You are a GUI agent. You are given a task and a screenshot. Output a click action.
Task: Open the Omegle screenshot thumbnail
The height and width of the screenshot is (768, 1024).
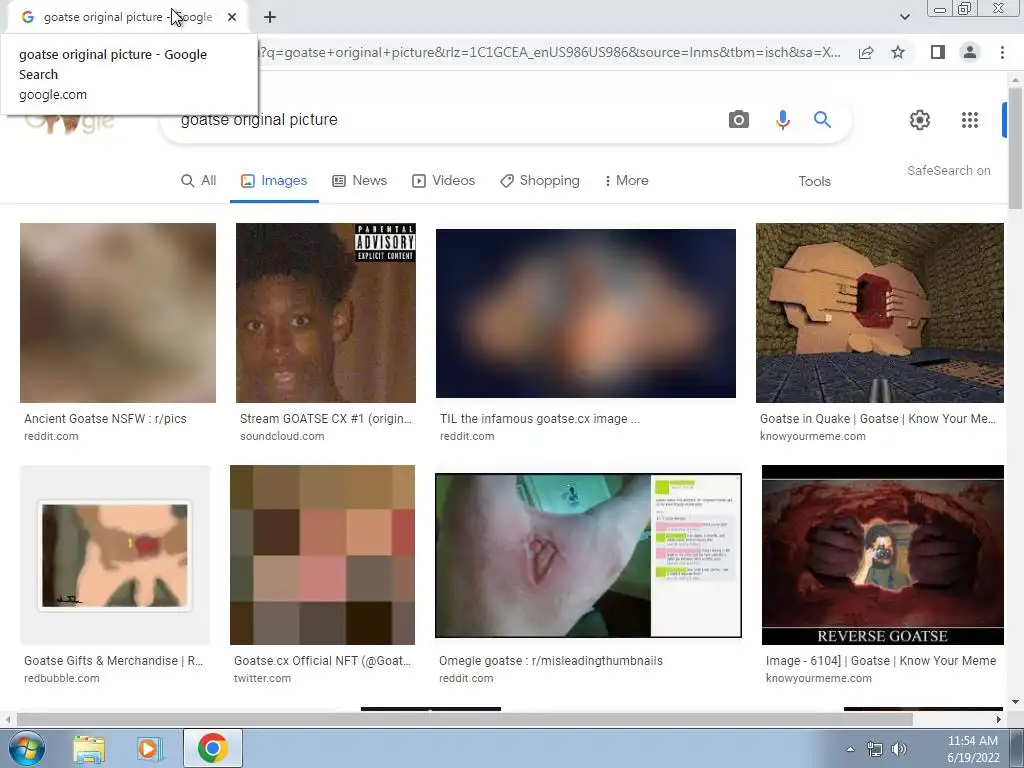coord(588,555)
